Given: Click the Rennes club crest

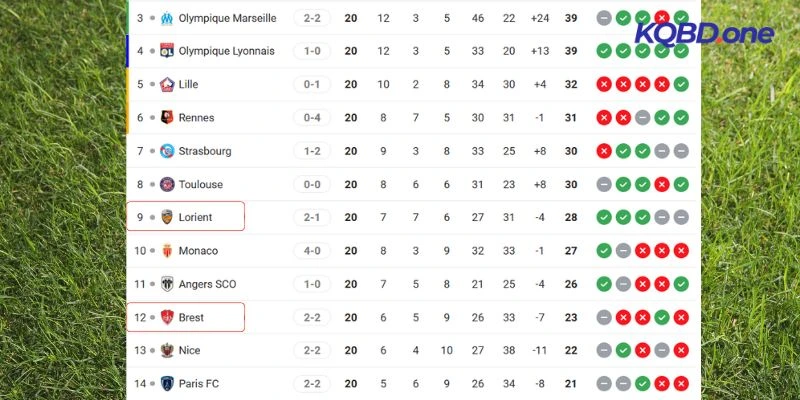Looking at the screenshot, I should click(167, 118).
